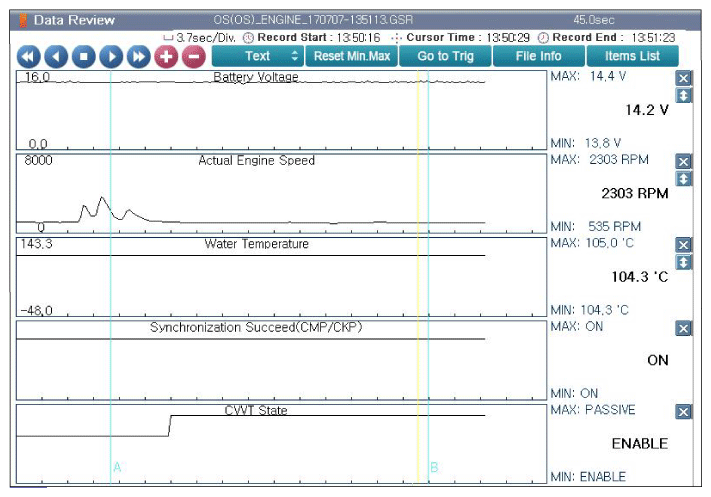Zoom out with the red minus icon
The height and width of the screenshot is (497, 711).
(x=194, y=57)
